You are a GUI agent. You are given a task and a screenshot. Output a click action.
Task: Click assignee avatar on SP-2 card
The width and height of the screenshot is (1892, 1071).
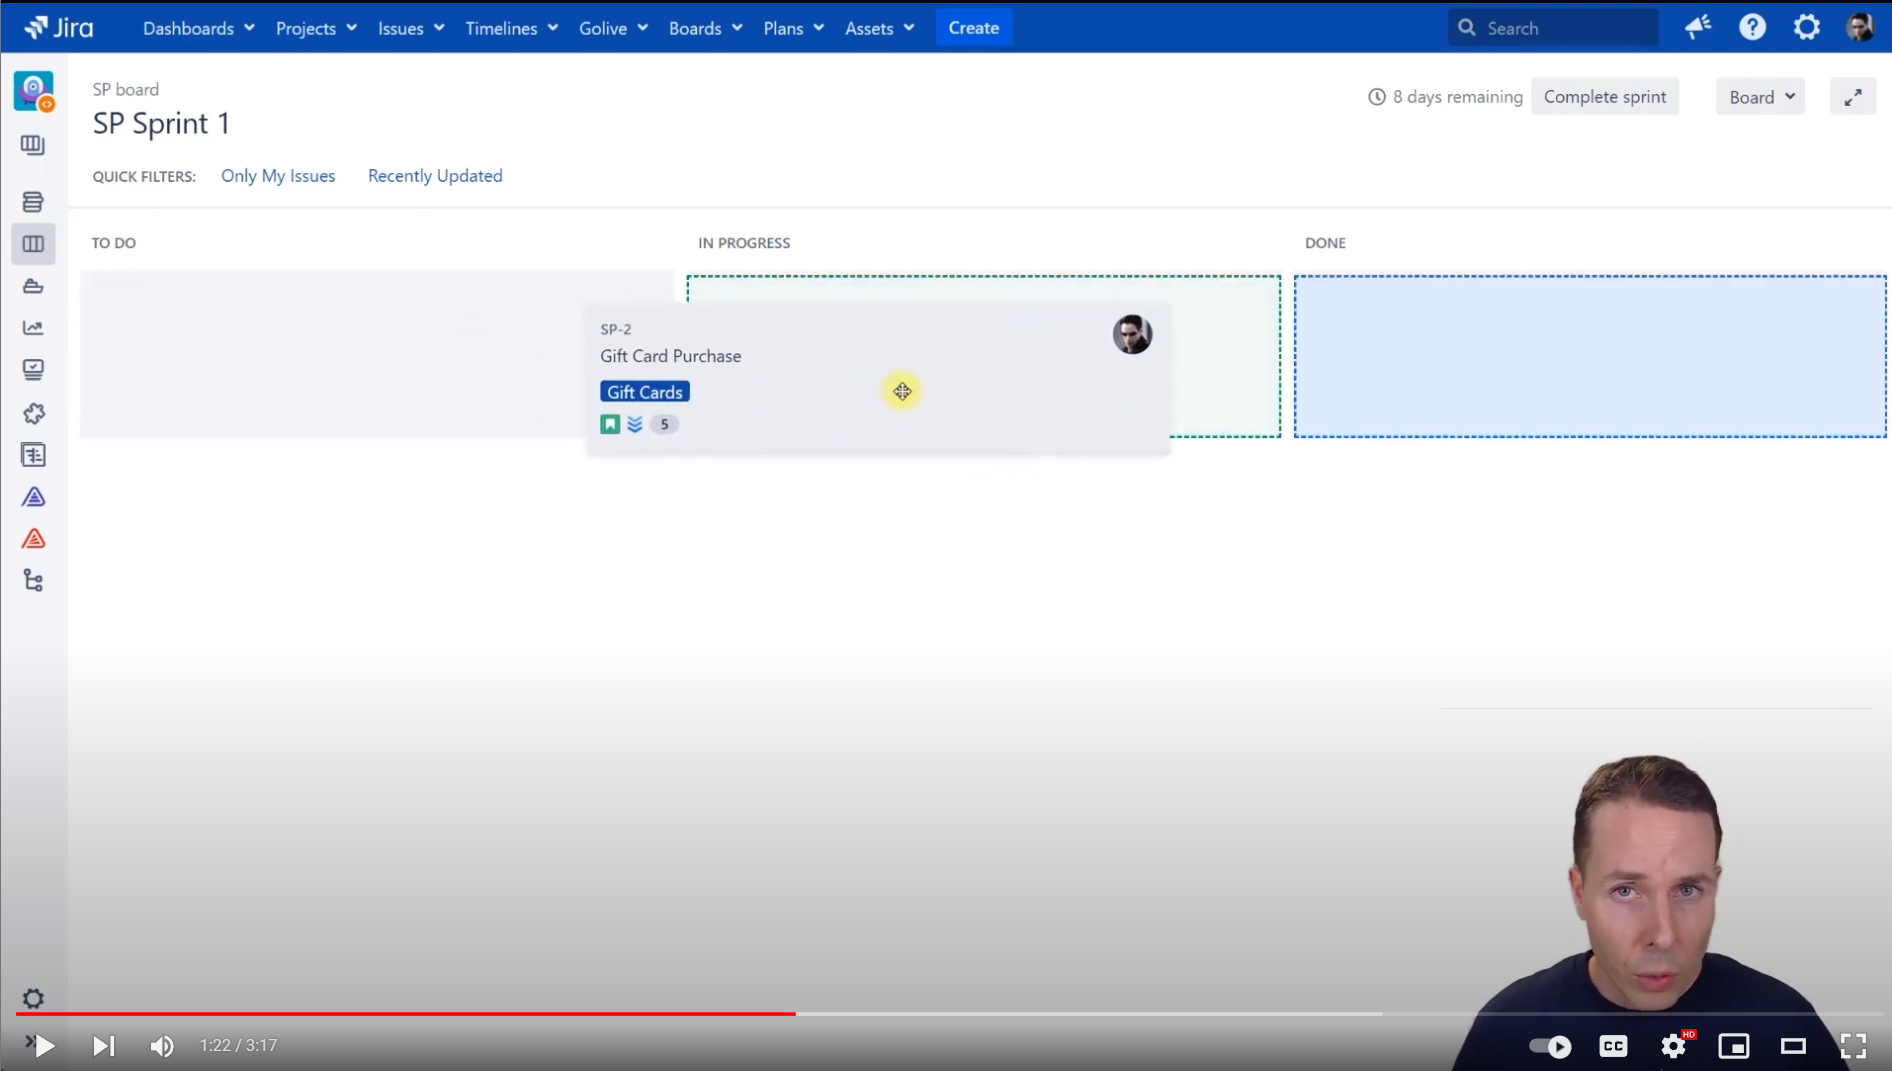1132,334
